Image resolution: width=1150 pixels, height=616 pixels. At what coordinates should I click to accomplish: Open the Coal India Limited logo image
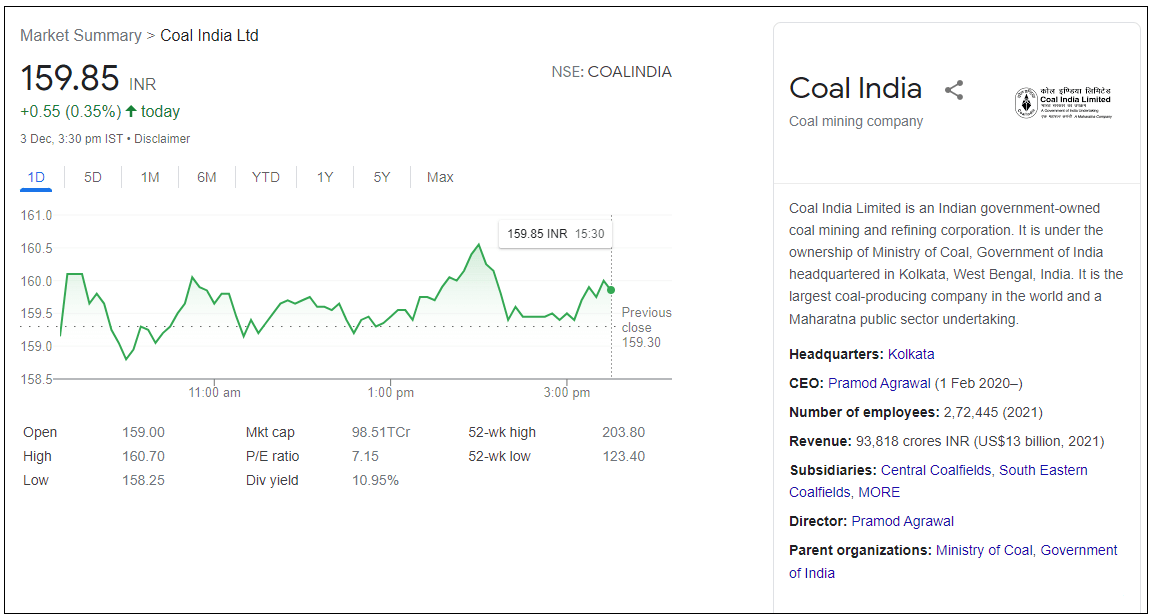[1063, 103]
